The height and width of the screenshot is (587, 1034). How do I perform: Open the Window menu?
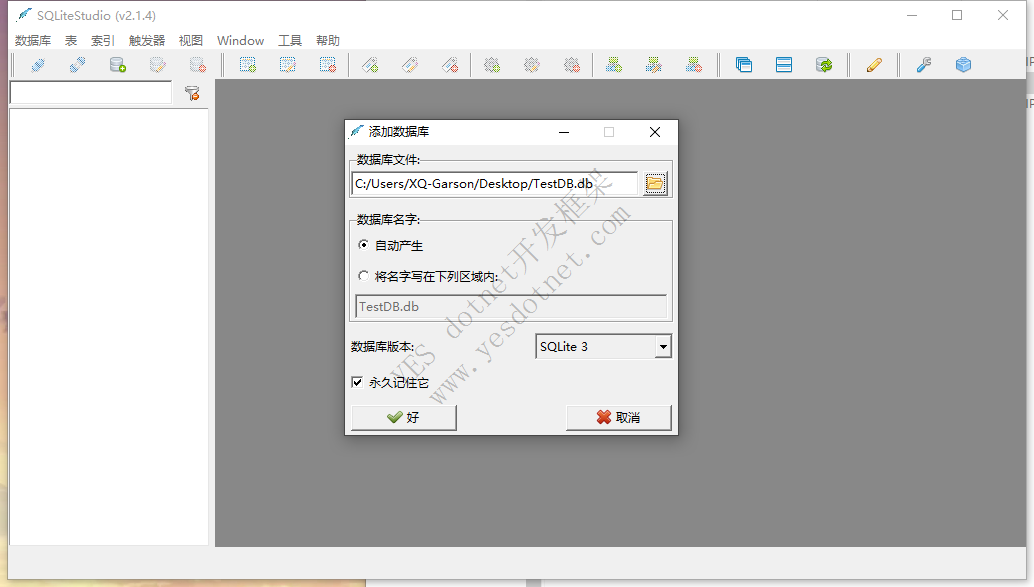click(x=241, y=40)
